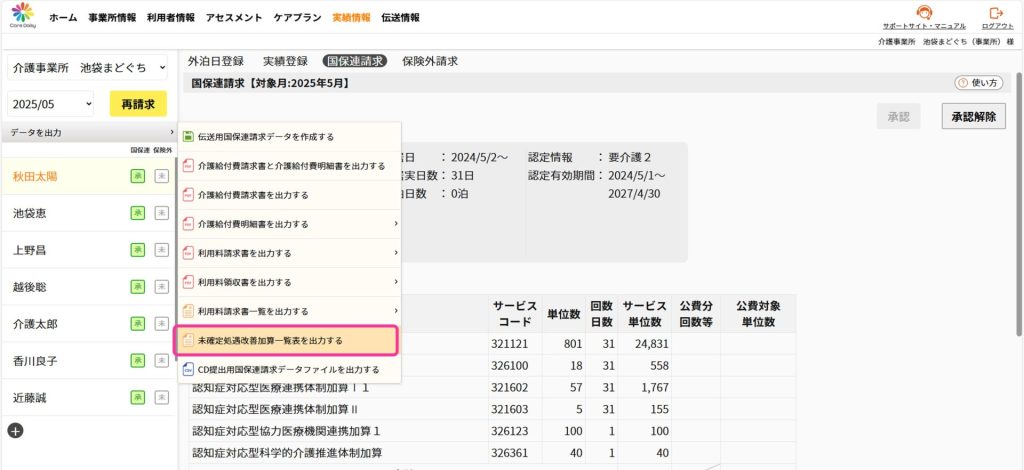Click the Care Daisy flower logo
Viewport: 1024px width, 470px height.
(23, 14)
